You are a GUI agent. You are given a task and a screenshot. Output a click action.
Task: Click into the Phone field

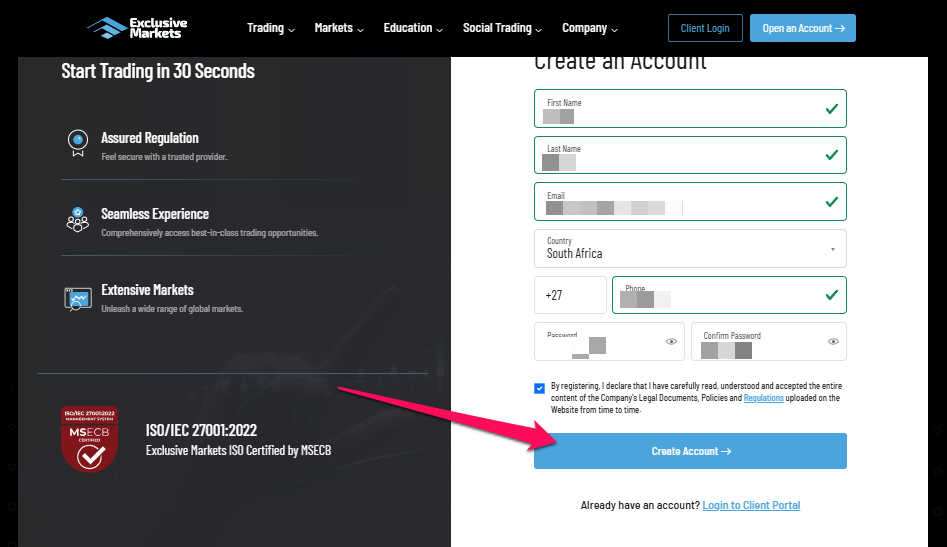[x=729, y=295]
